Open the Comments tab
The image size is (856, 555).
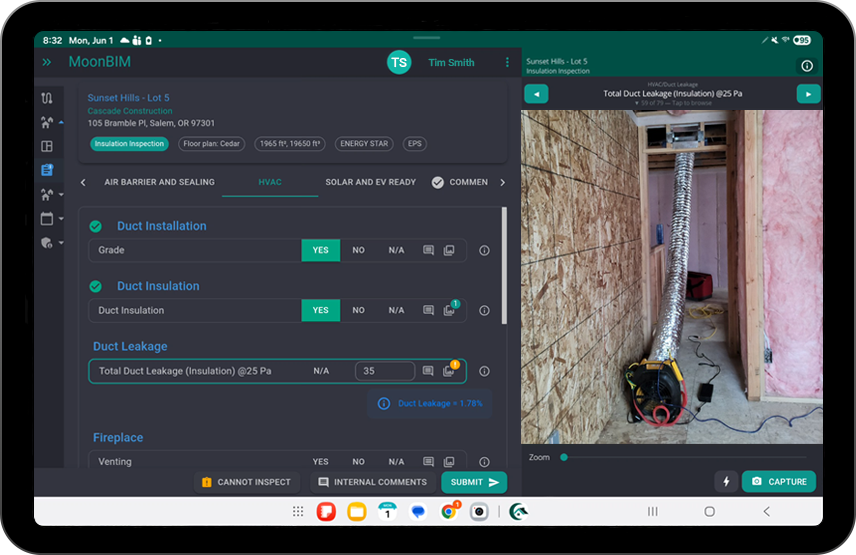tap(460, 182)
